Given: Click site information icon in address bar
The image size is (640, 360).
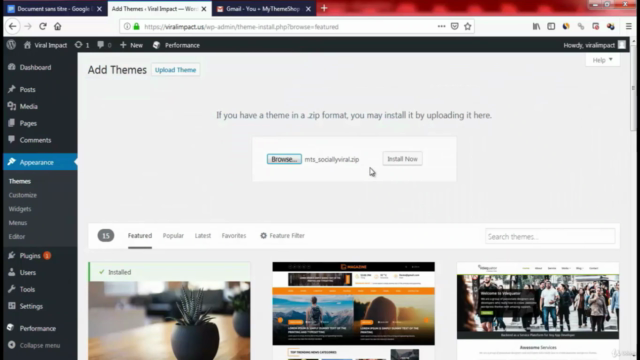Looking at the screenshot, I should (127, 27).
